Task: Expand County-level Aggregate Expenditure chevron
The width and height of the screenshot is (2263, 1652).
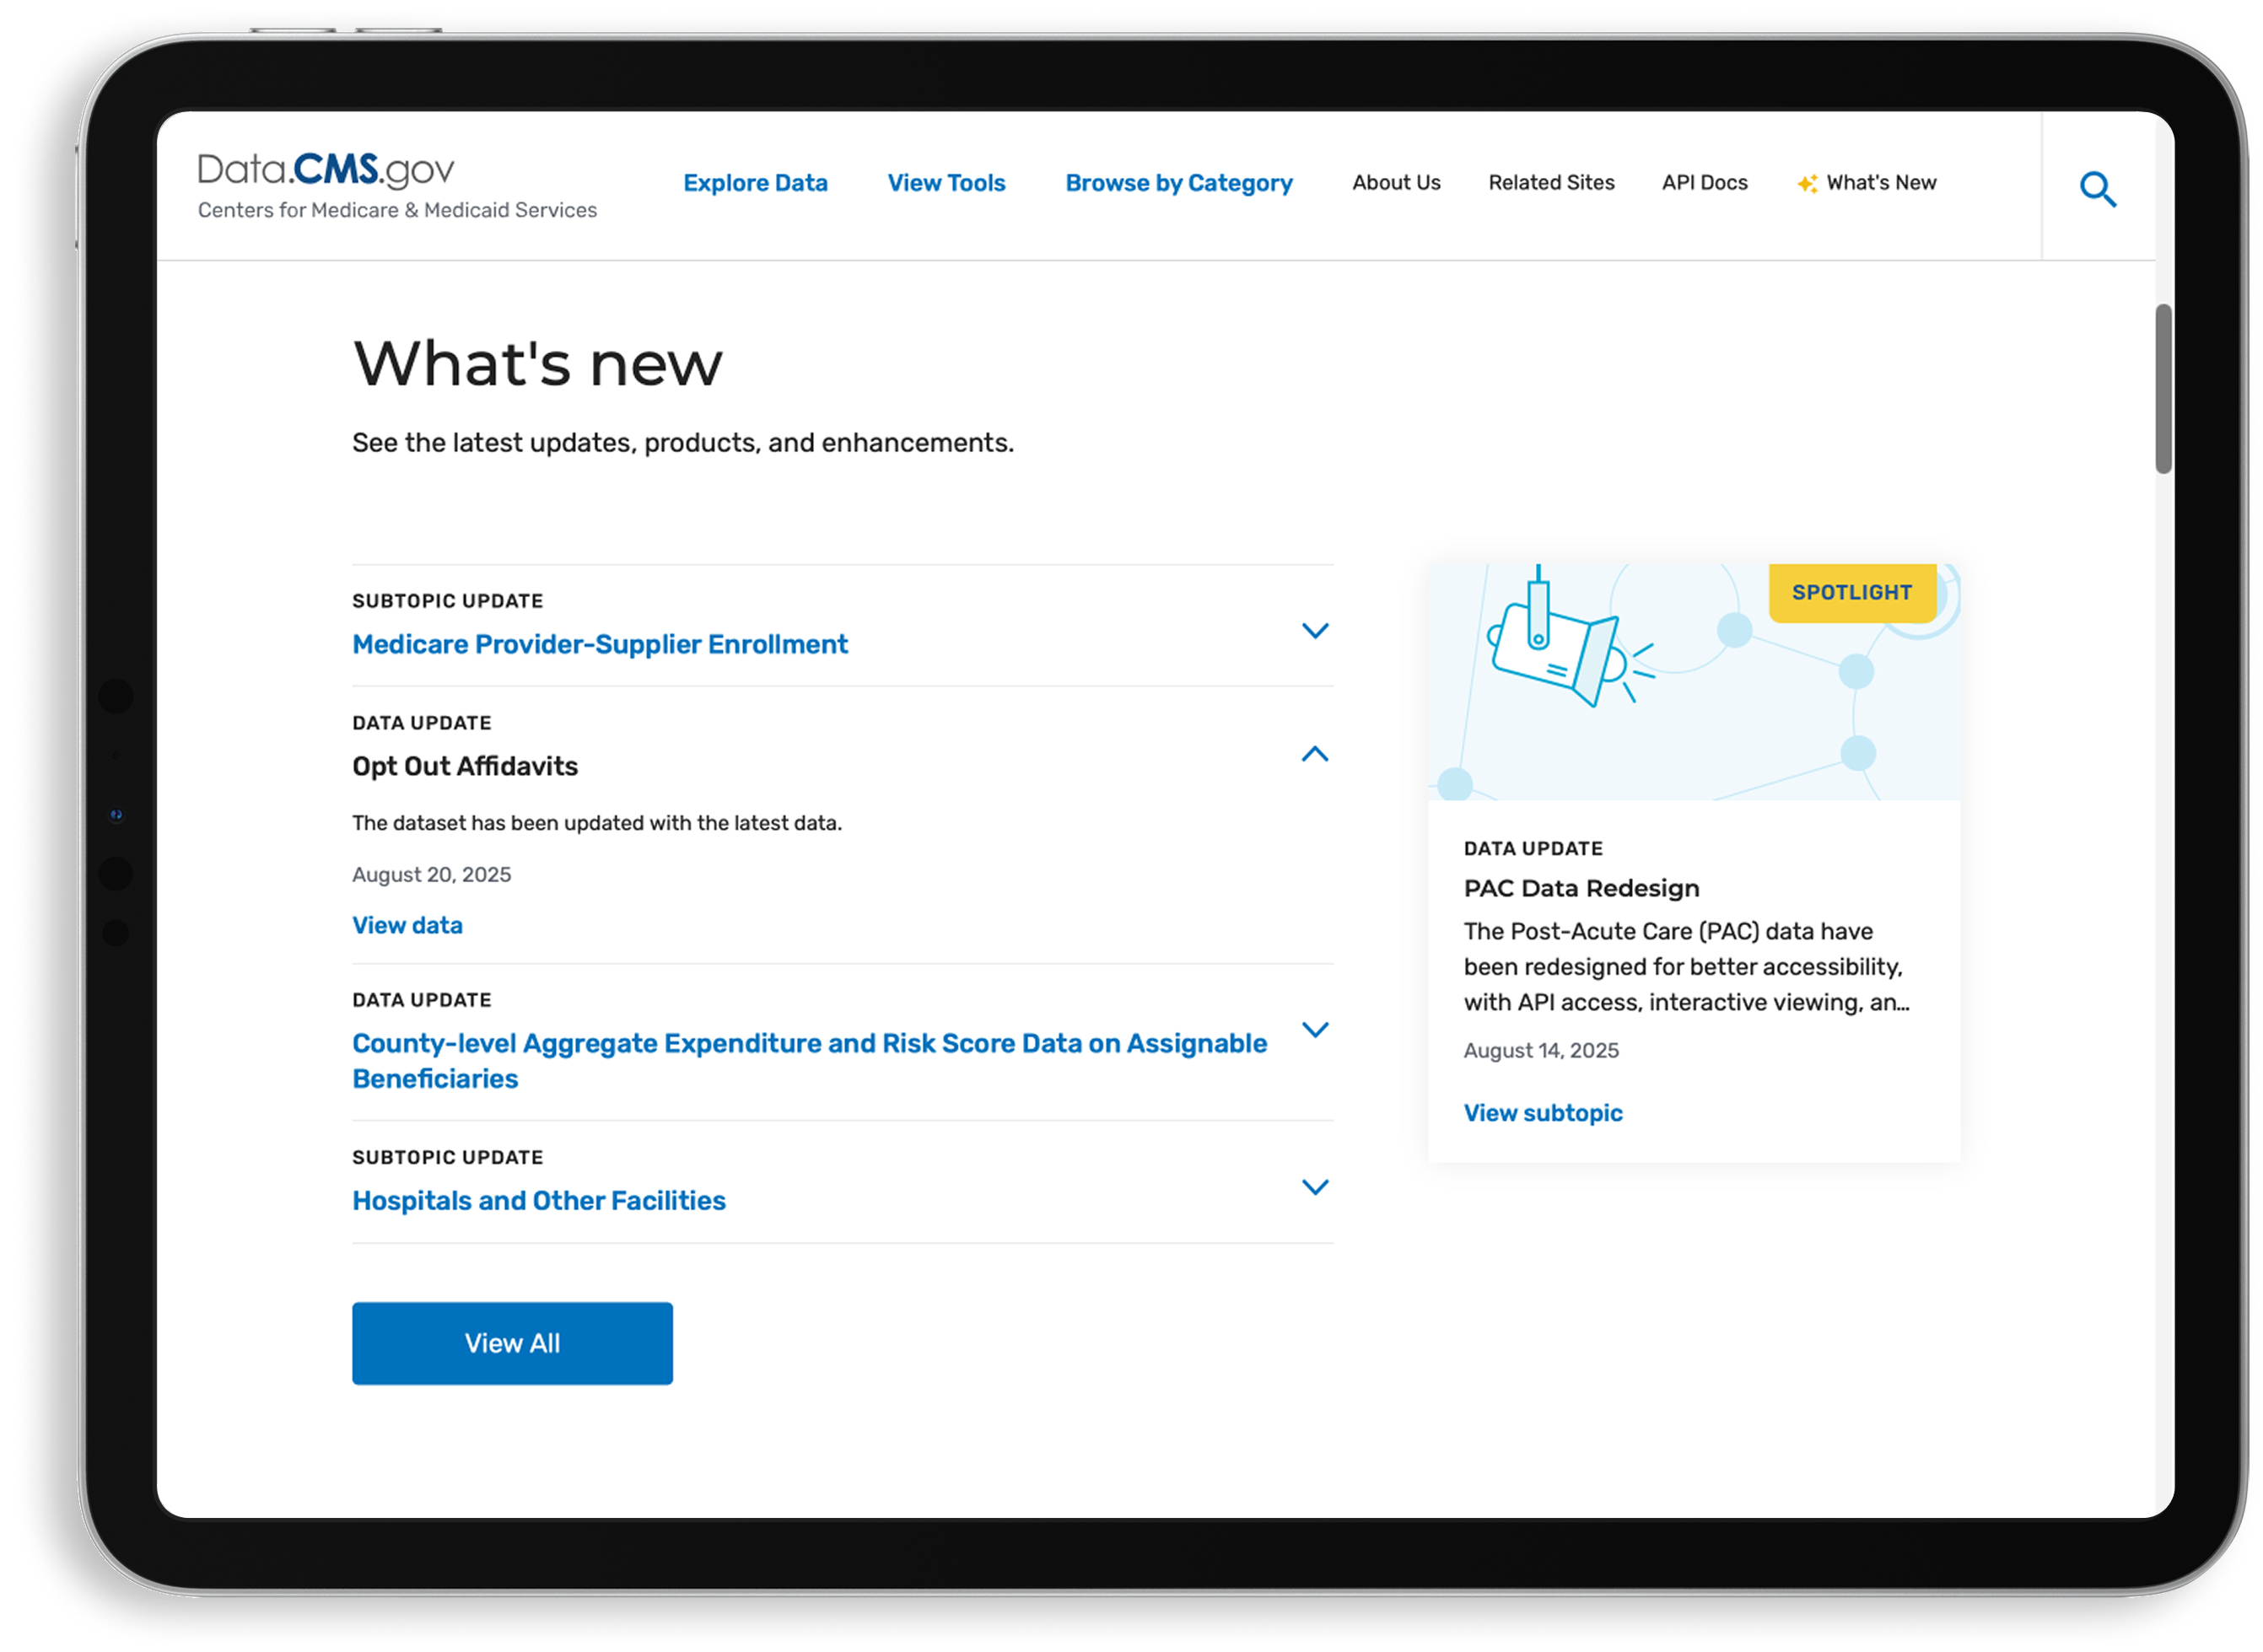Action: click(1314, 1028)
